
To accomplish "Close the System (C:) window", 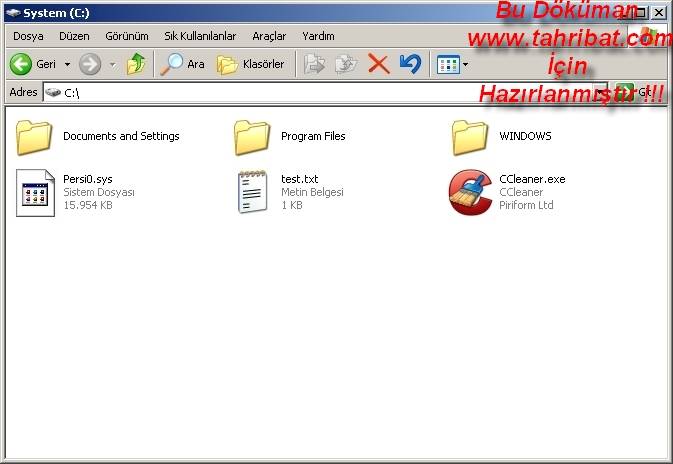I will 658,12.
